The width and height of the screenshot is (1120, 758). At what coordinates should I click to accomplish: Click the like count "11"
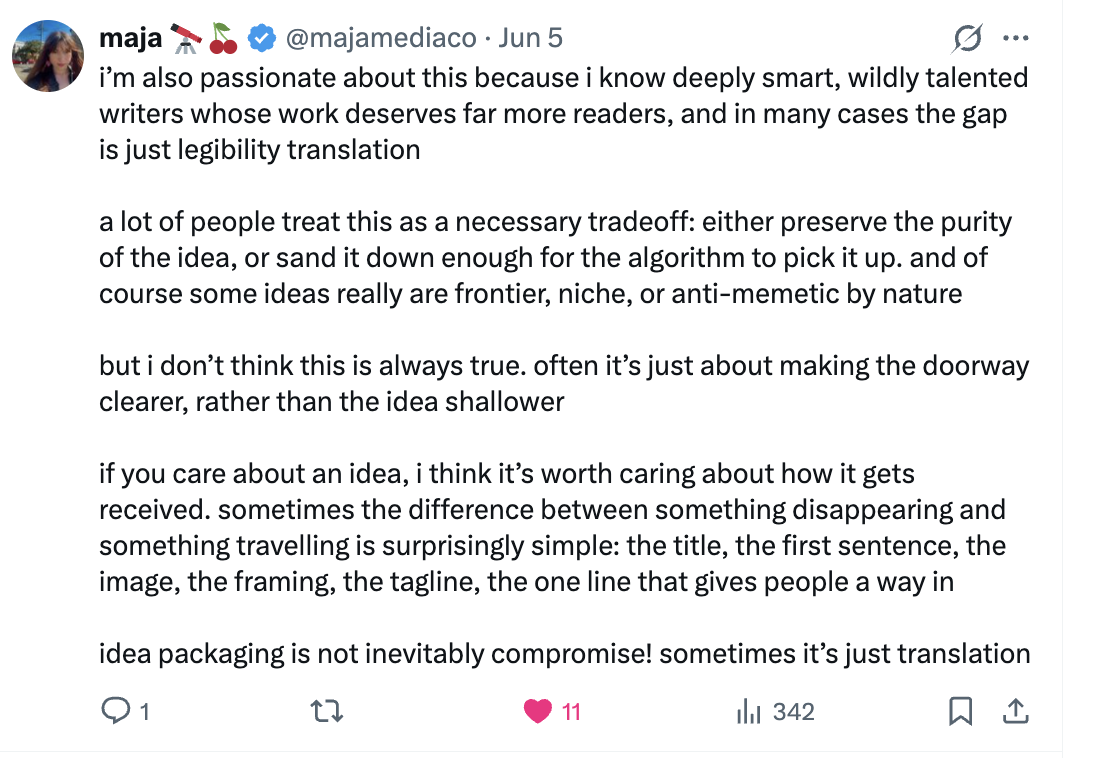[571, 712]
